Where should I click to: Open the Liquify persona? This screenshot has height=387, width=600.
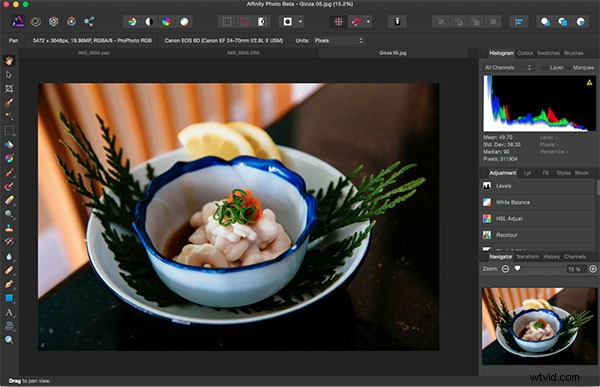(36, 21)
